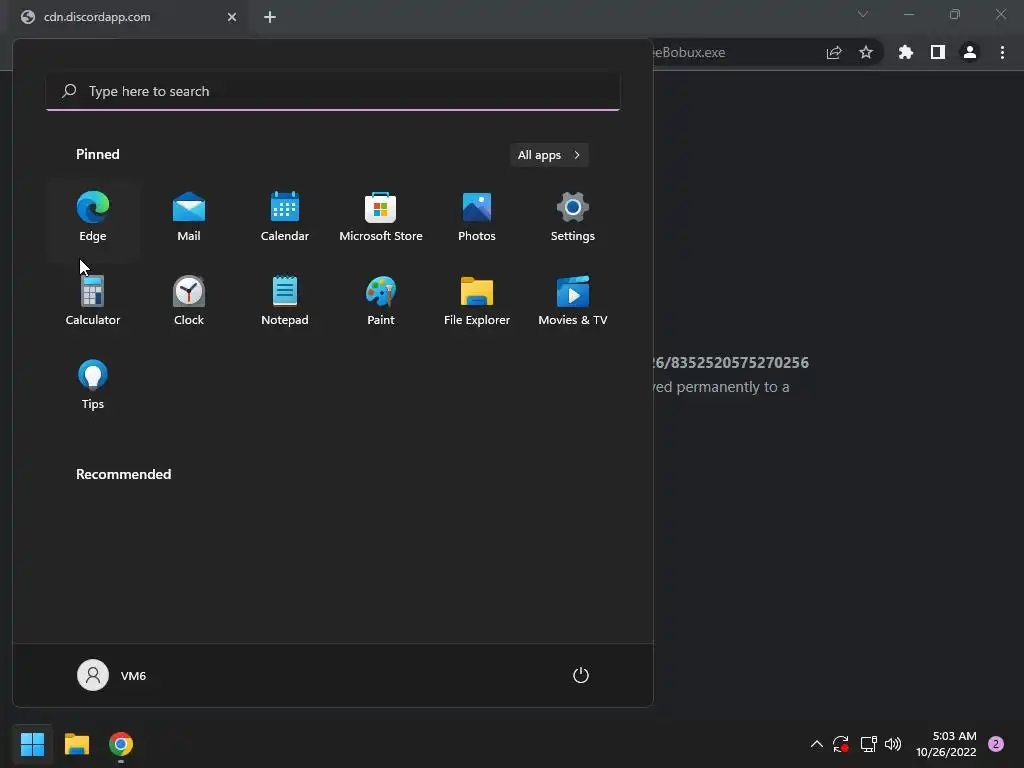The height and width of the screenshot is (768, 1024).
Task: Open the volume tray icon
Action: tap(893, 744)
